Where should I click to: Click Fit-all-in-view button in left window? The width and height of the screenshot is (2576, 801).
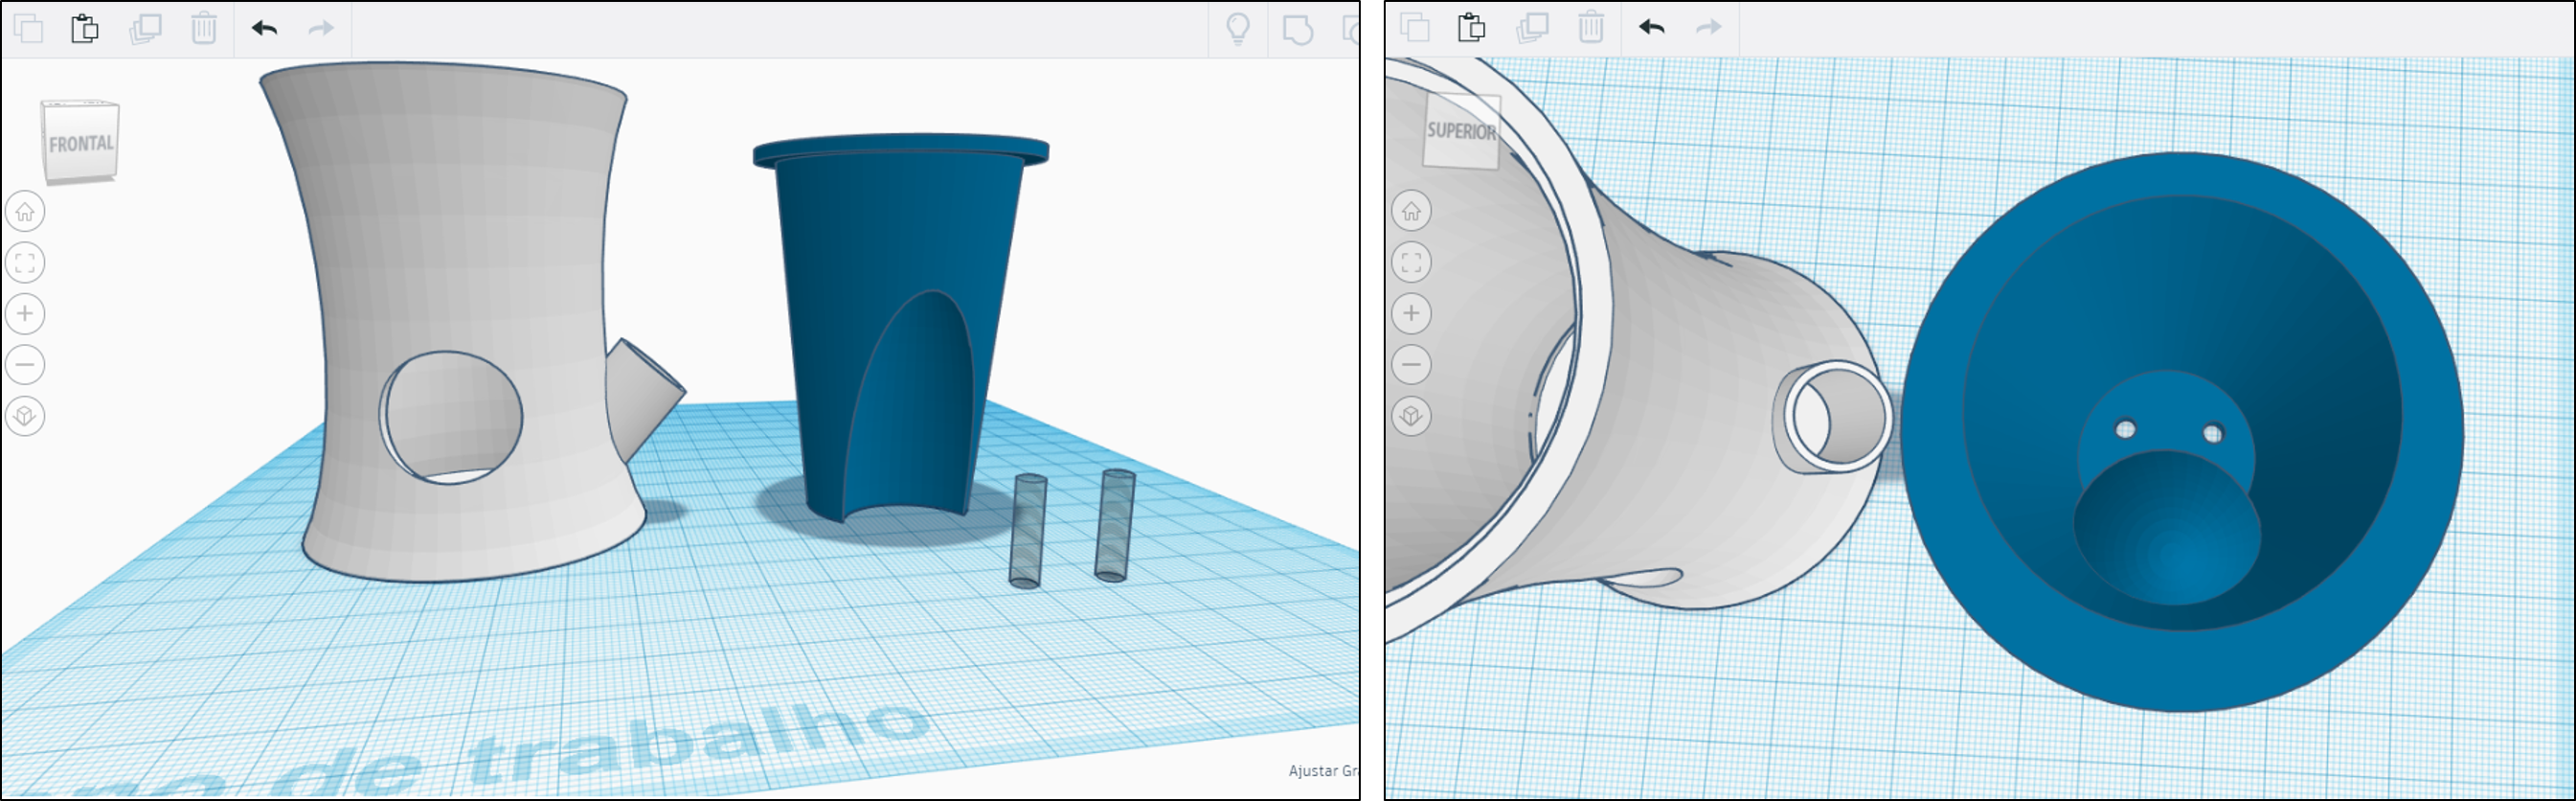[25, 263]
